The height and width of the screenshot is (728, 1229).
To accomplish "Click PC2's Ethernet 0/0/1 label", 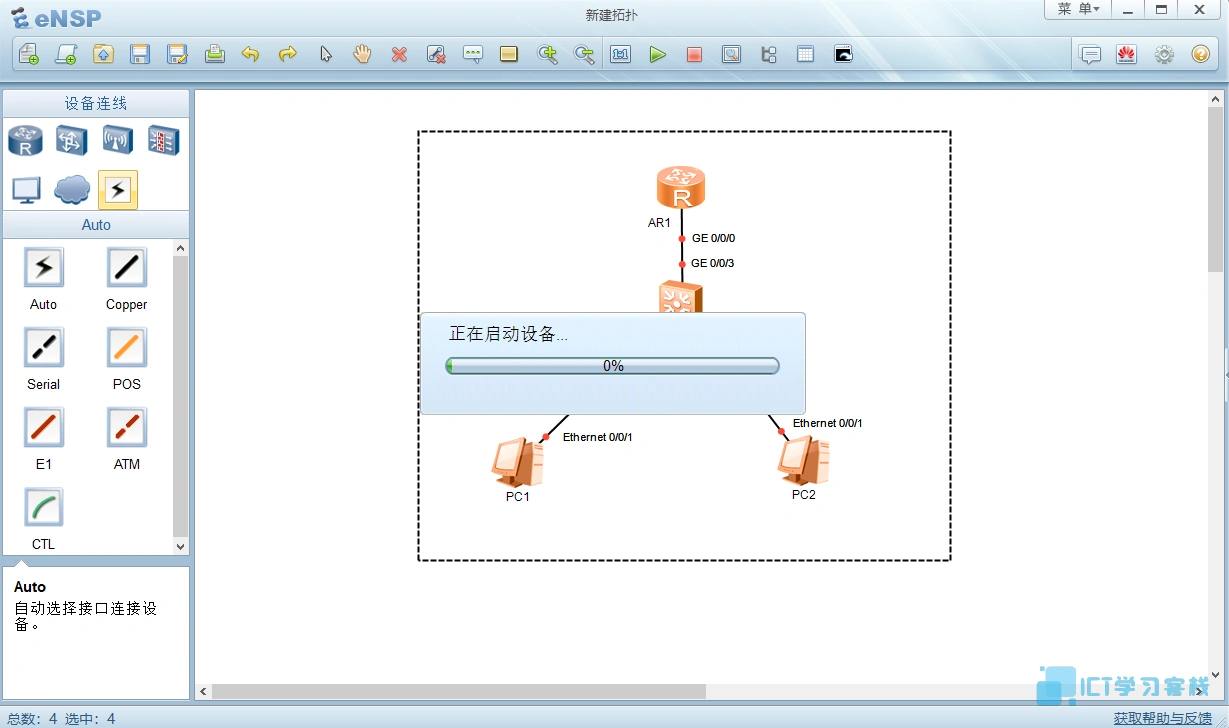I will pos(828,423).
